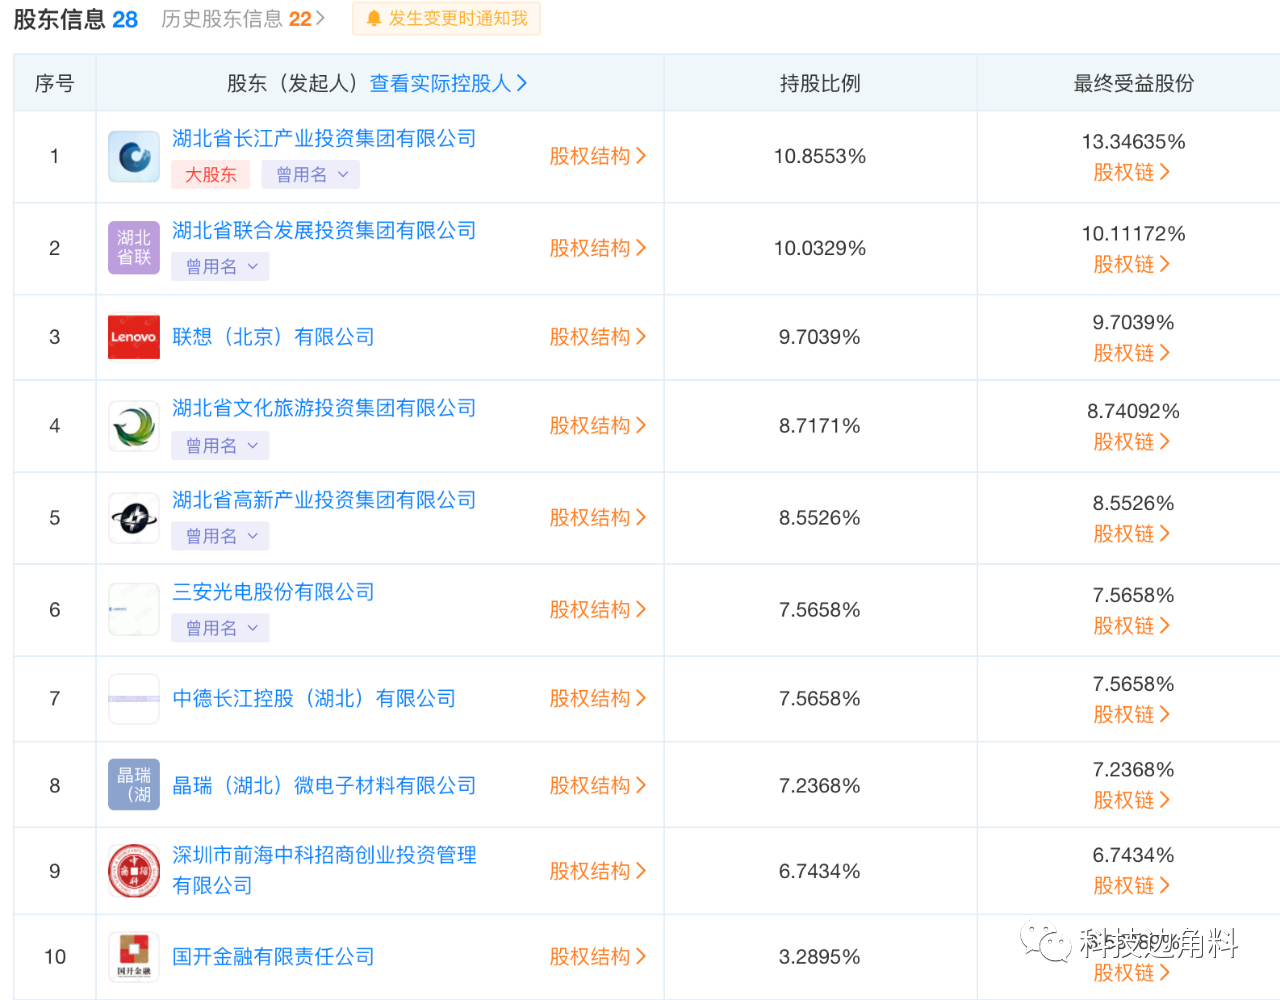Open 国开金融有限责任公司 link
The width and height of the screenshot is (1280, 1000).
pyautogui.click(x=273, y=957)
